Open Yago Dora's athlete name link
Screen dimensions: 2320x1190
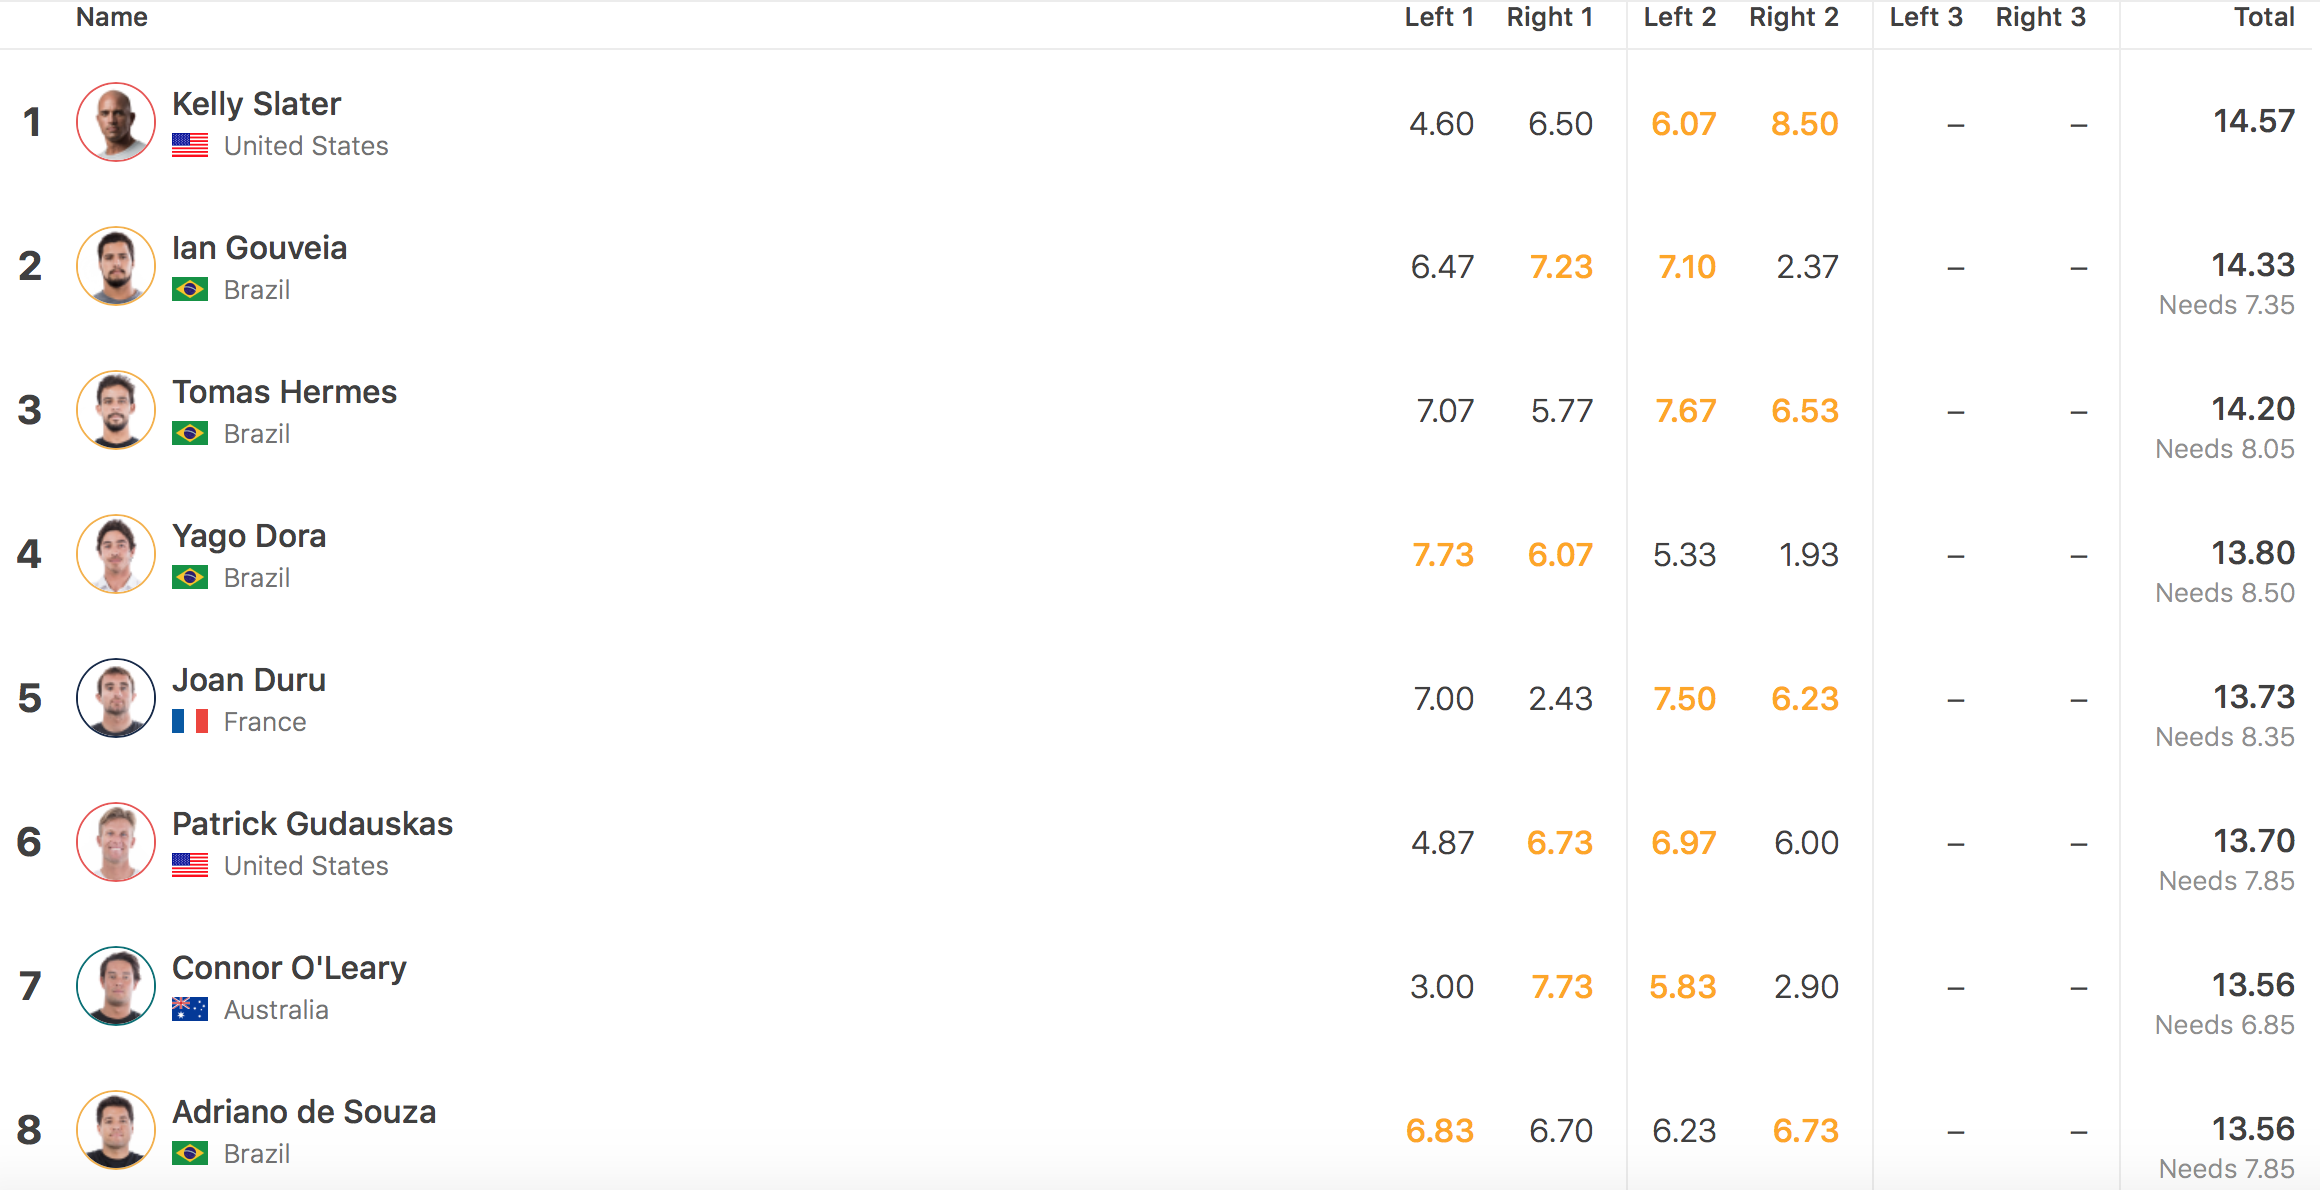tap(249, 536)
